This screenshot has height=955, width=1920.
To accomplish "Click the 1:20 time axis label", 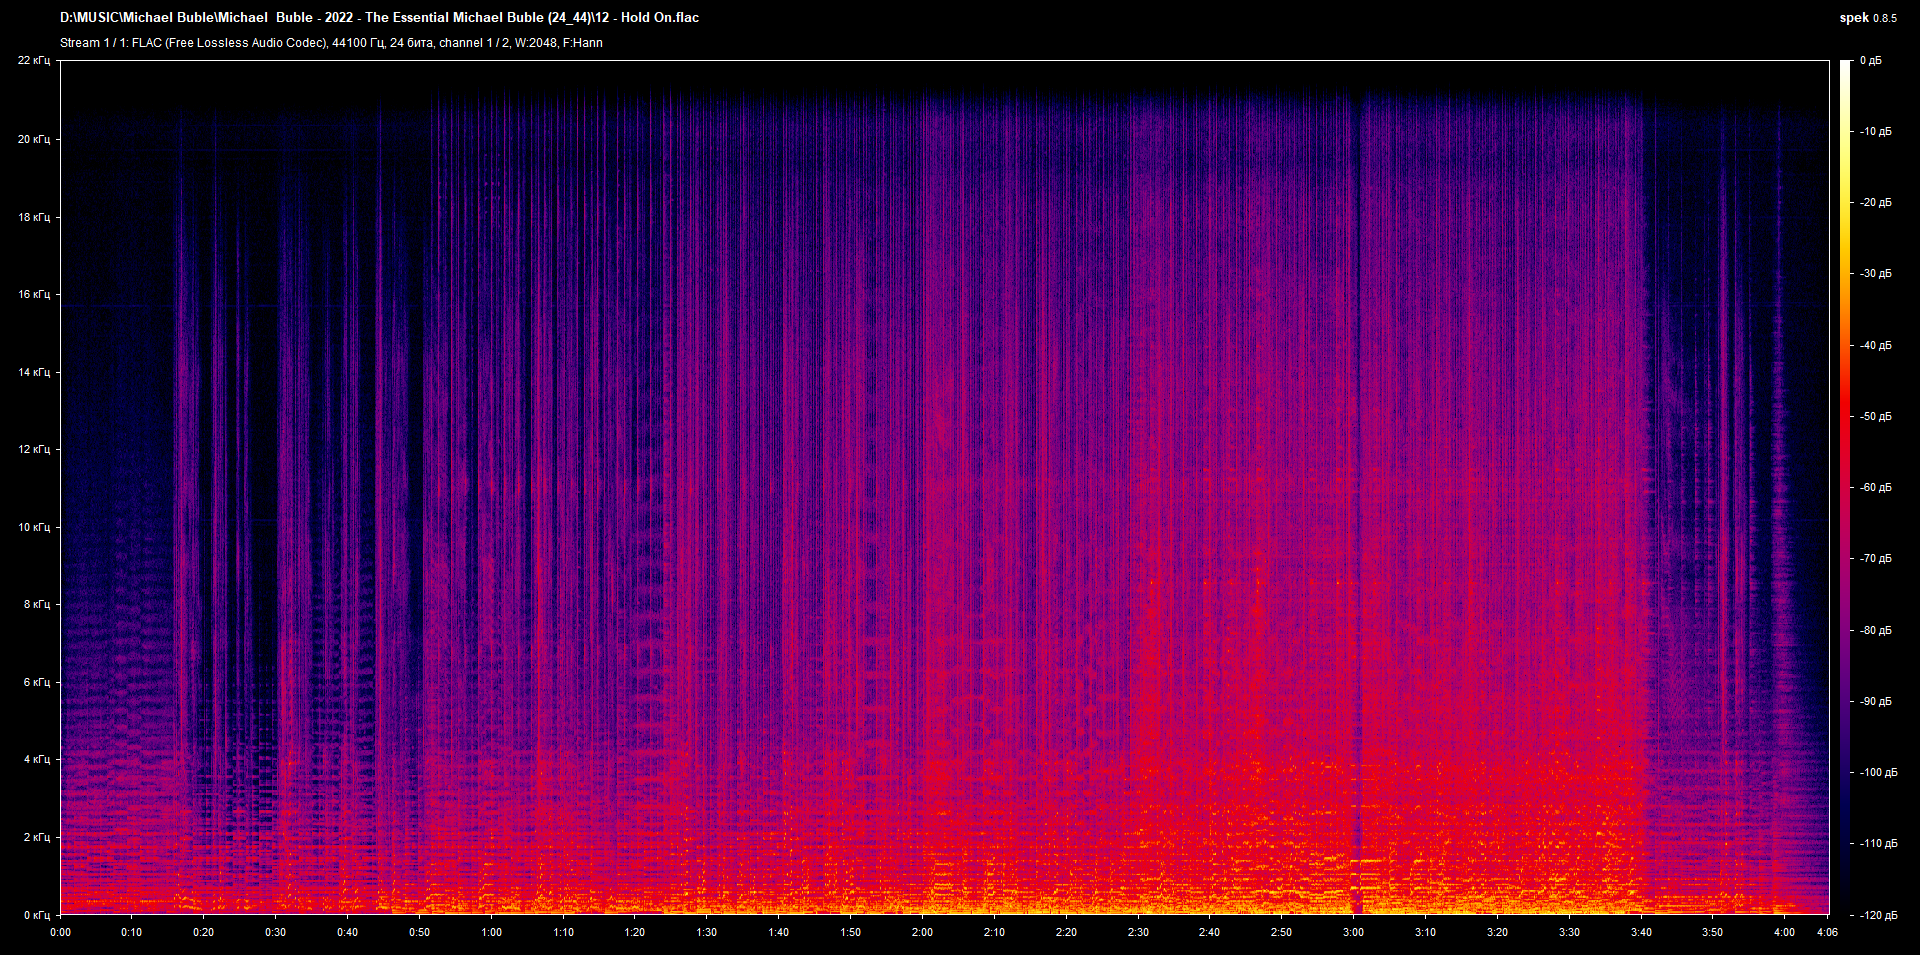I will [x=635, y=933].
